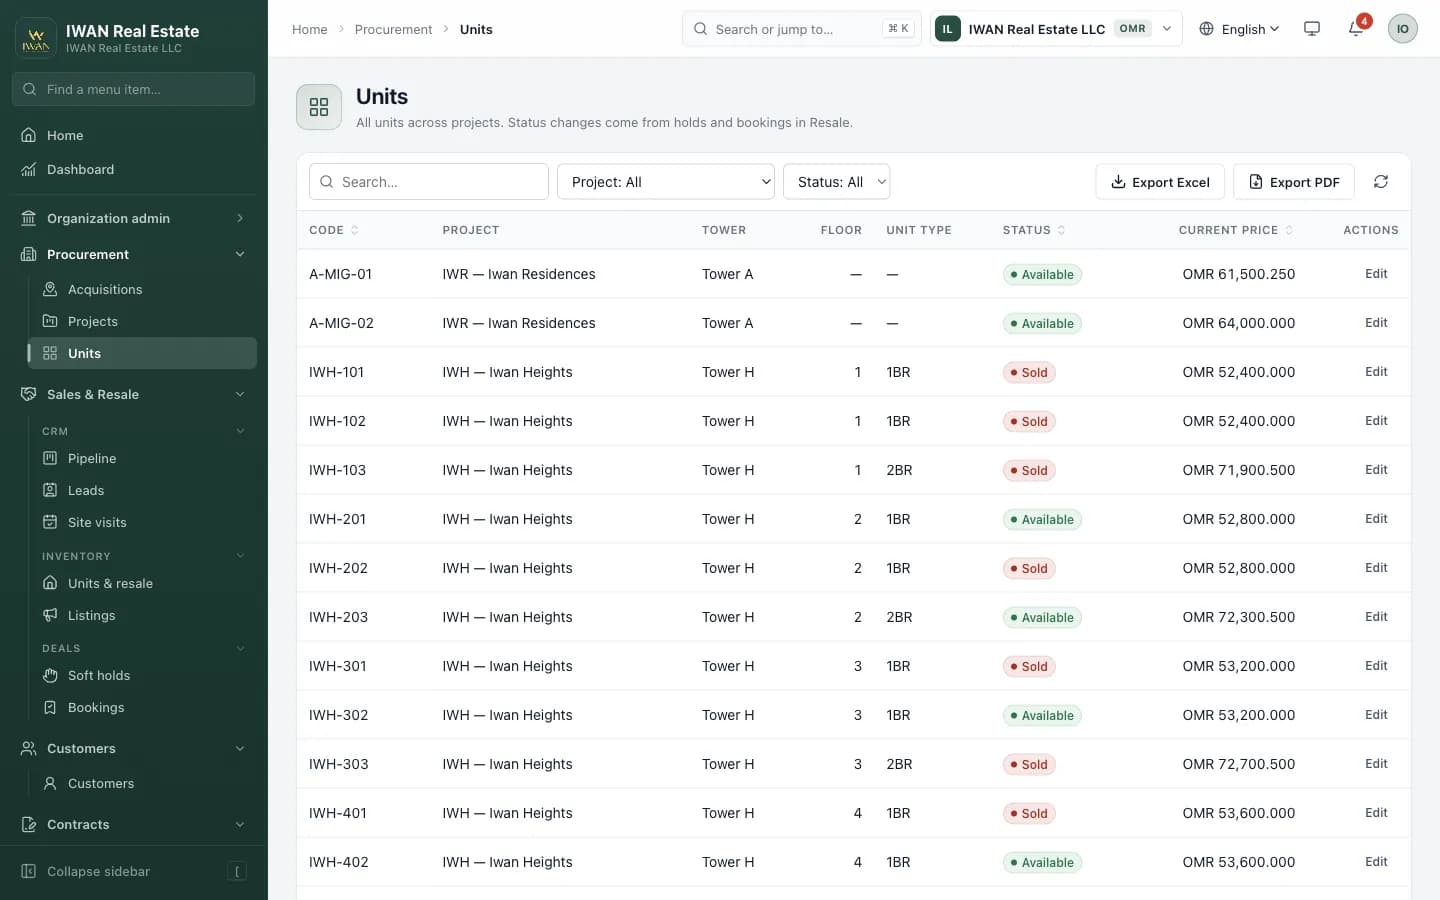Open the notifications bell
The image size is (1440, 900).
[x=1356, y=29]
